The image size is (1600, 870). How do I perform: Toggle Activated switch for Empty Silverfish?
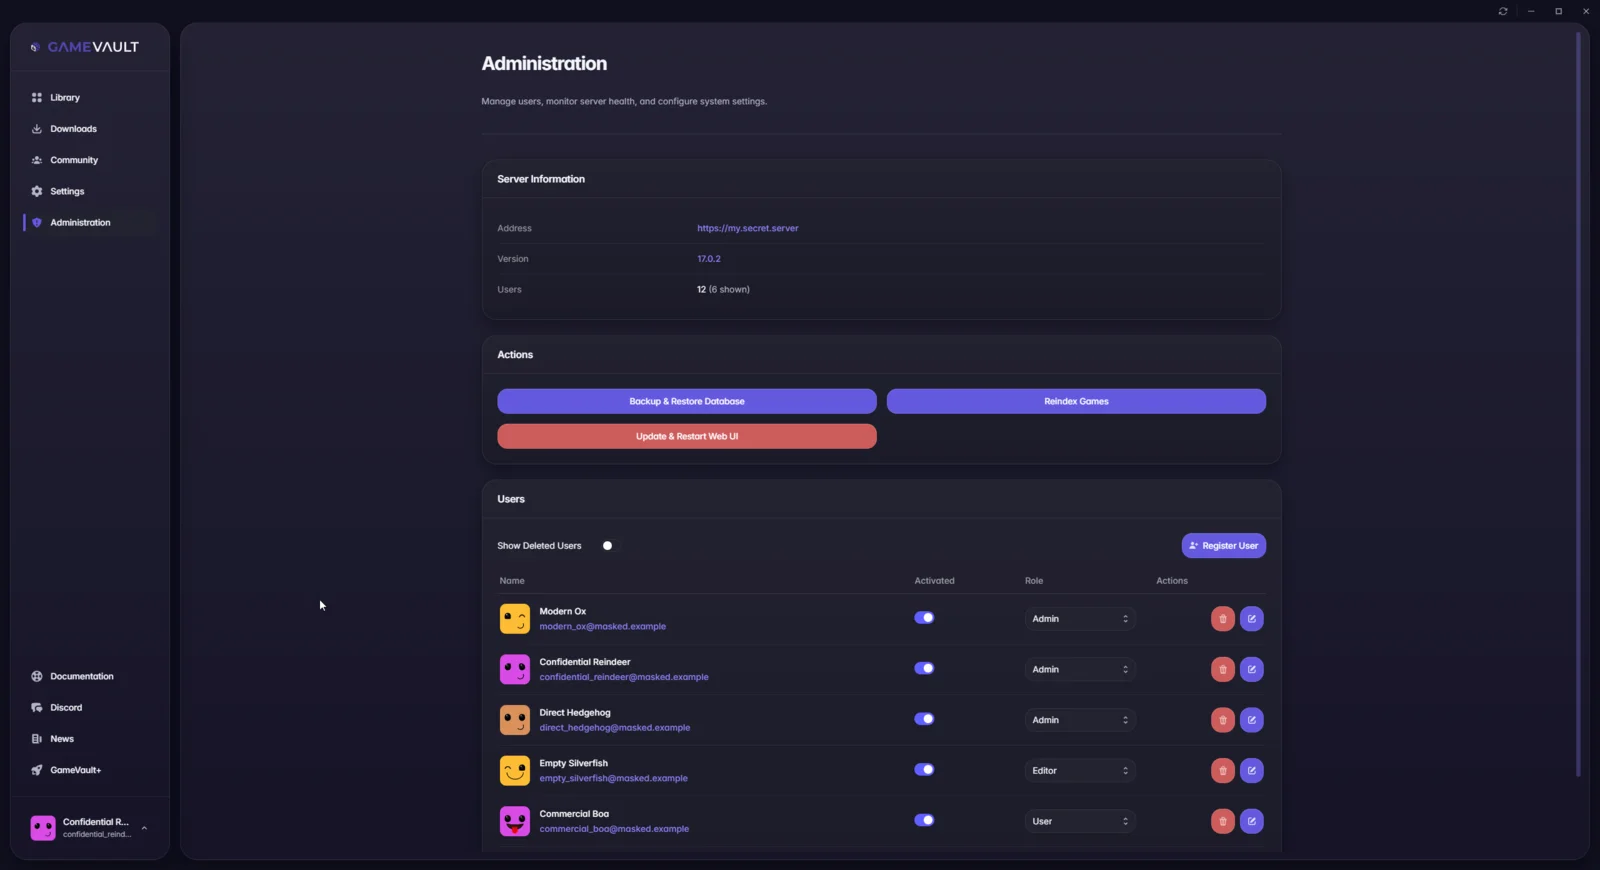(x=924, y=770)
